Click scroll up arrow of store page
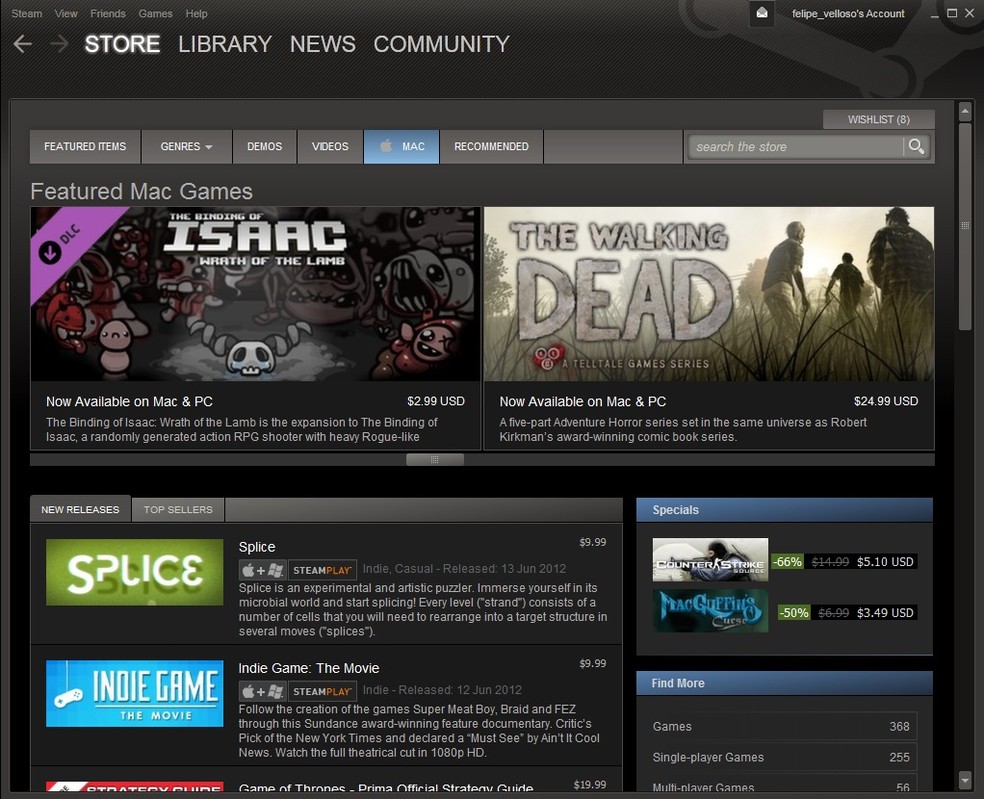The height and width of the screenshot is (799, 984). pos(965,112)
